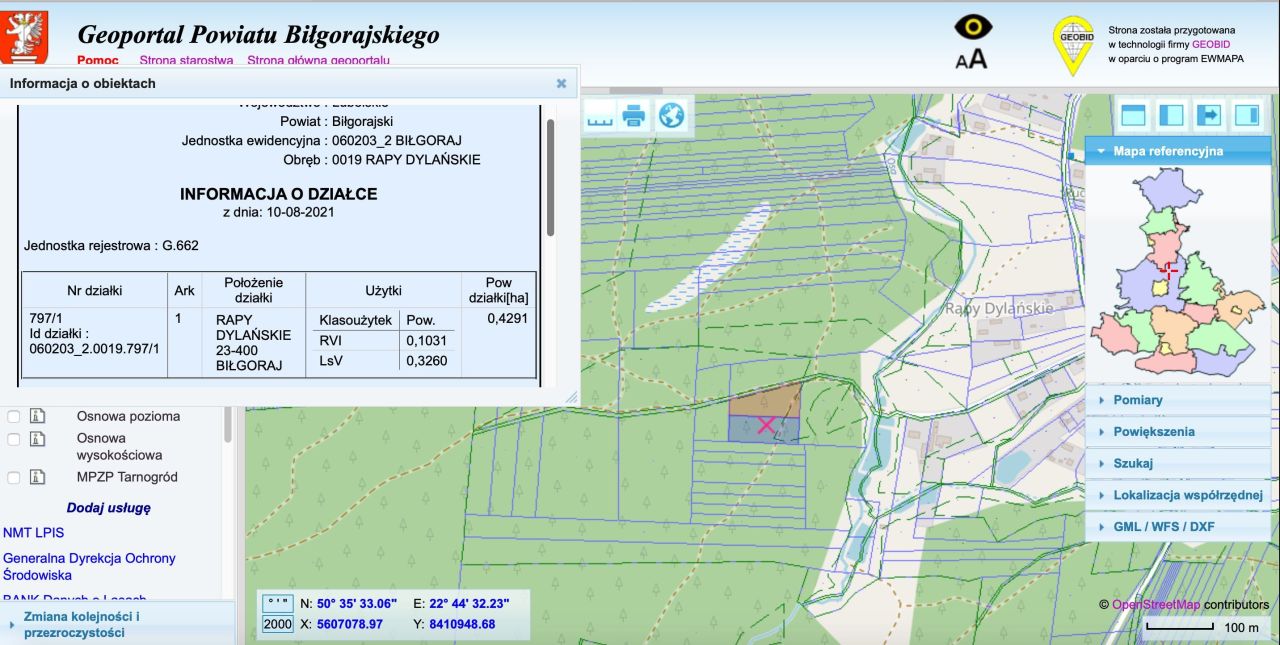Viewport: 1280px width, 645px height.
Task: Enable the Osnowa pozioma layer checkbox
Action: click(14, 416)
